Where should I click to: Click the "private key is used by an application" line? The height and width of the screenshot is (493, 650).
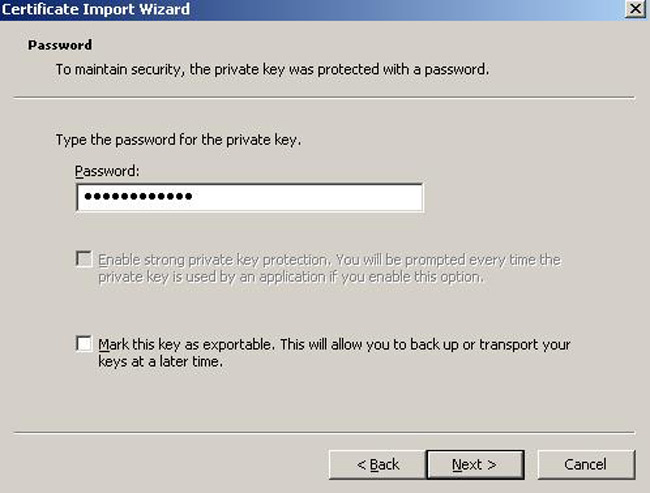290,277
